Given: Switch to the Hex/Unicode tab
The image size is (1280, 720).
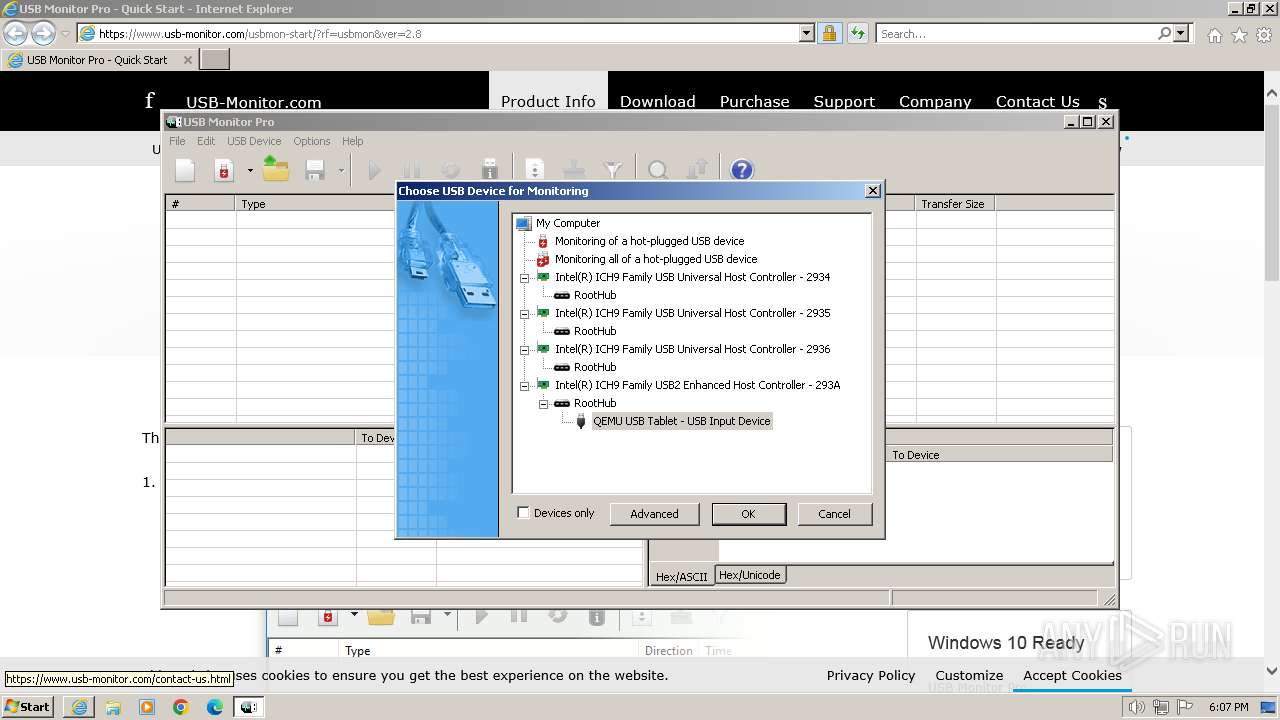Looking at the screenshot, I should click(750, 575).
